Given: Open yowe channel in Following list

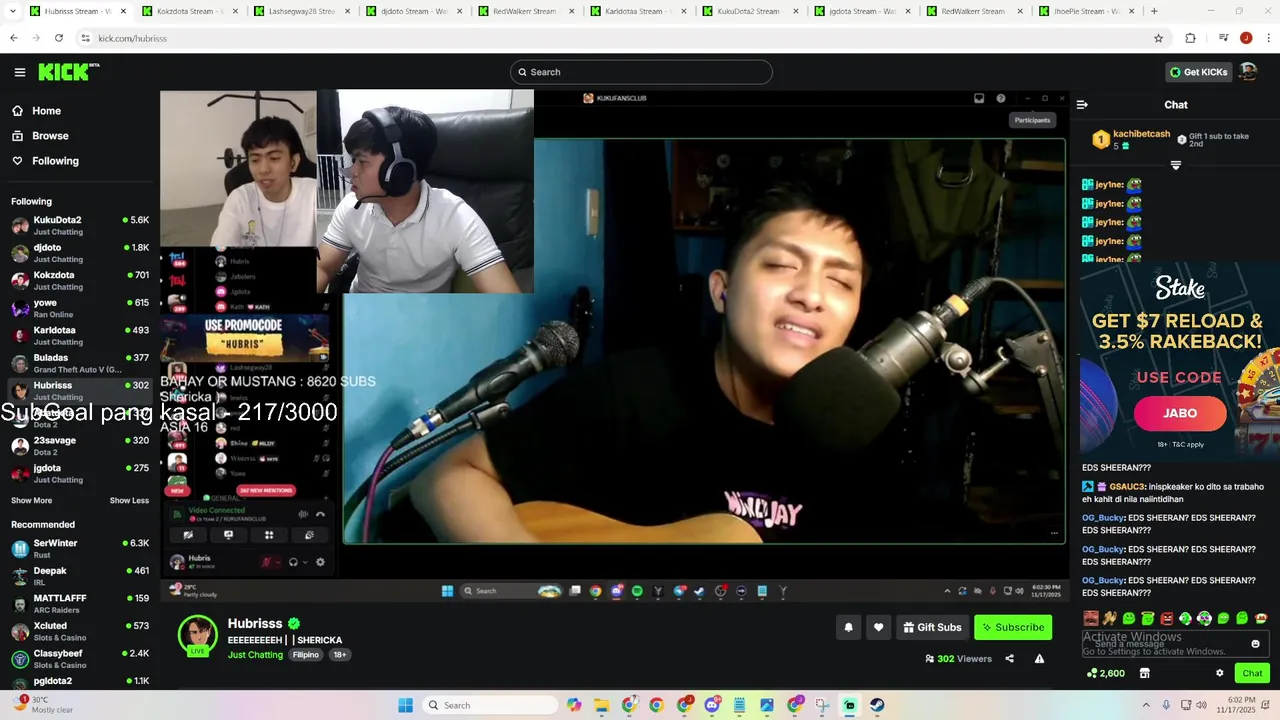Looking at the screenshot, I should pos(80,308).
